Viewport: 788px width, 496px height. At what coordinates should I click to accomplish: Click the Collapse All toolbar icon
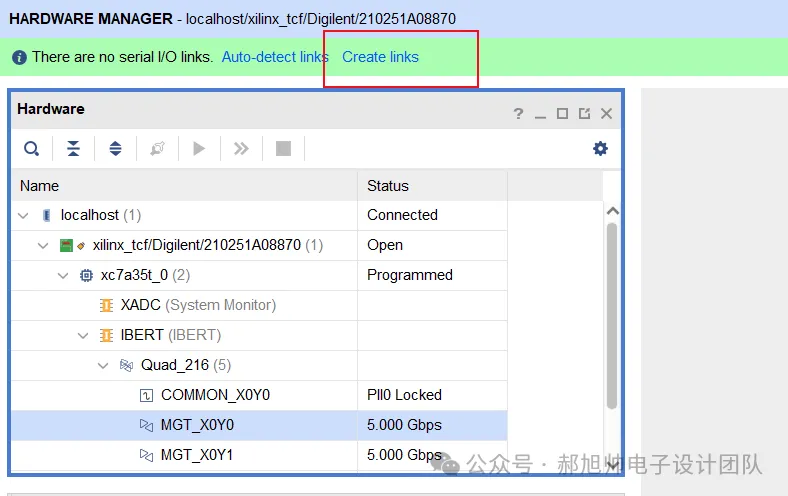pyautogui.click(x=73, y=149)
